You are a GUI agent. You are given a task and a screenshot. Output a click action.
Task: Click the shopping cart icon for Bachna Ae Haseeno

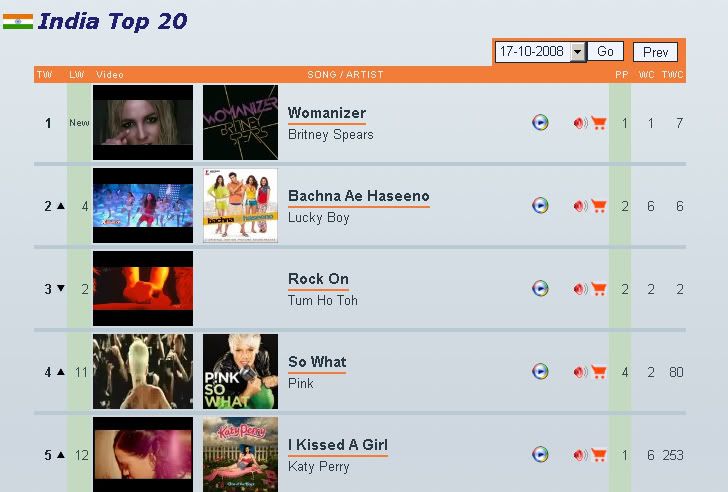click(598, 206)
